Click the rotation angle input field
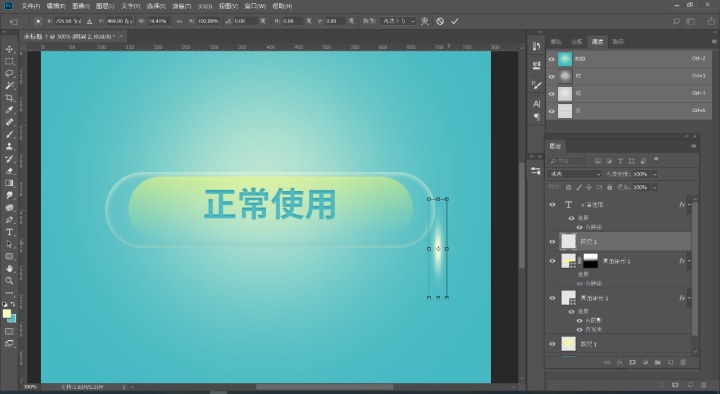 pos(245,21)
